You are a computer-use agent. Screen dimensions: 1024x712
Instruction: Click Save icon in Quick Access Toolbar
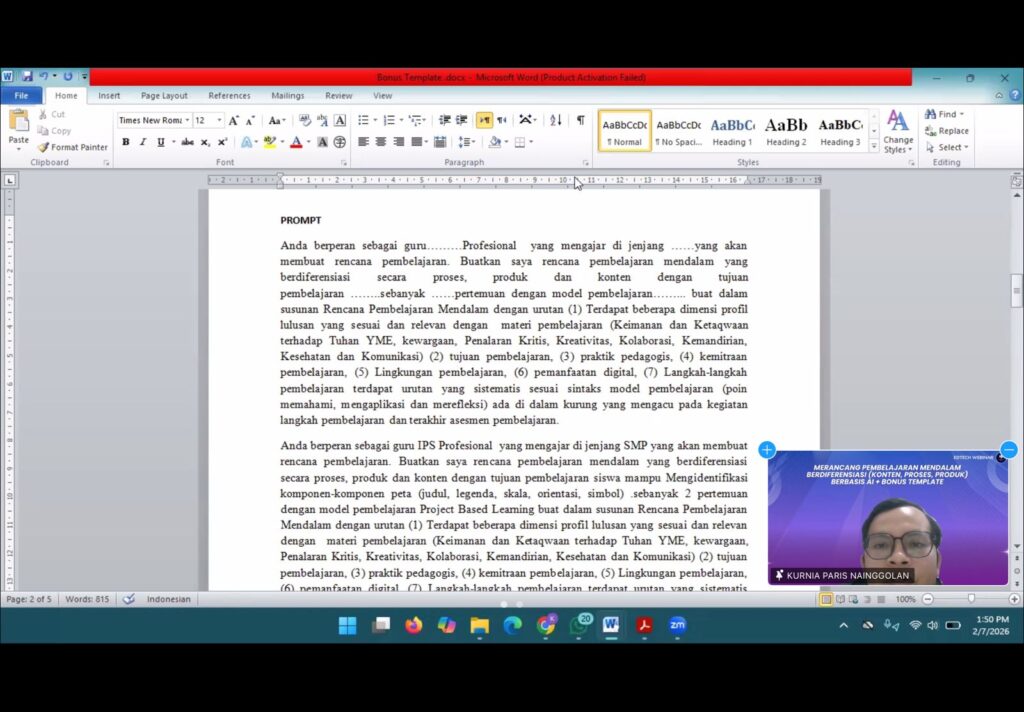click(27, 77)
